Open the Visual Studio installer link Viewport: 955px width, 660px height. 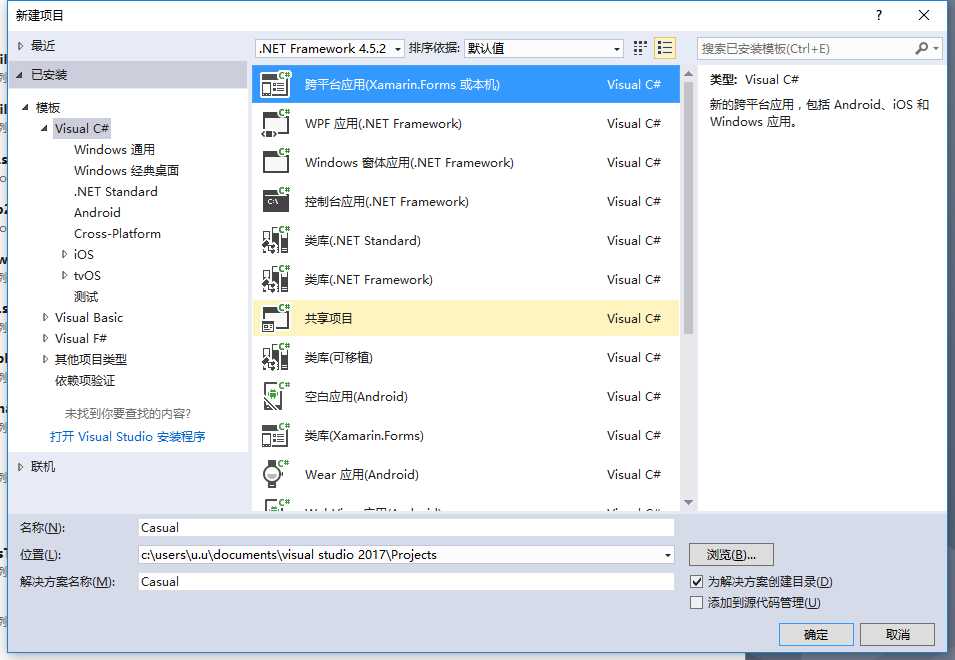127,437
